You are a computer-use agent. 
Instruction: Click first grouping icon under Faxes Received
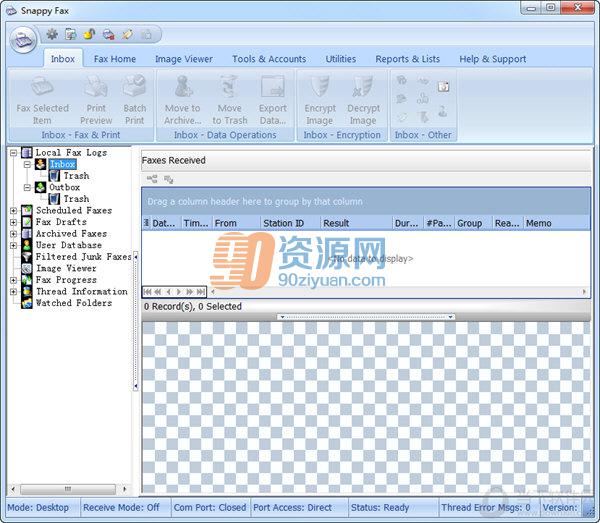click(152, 179)
